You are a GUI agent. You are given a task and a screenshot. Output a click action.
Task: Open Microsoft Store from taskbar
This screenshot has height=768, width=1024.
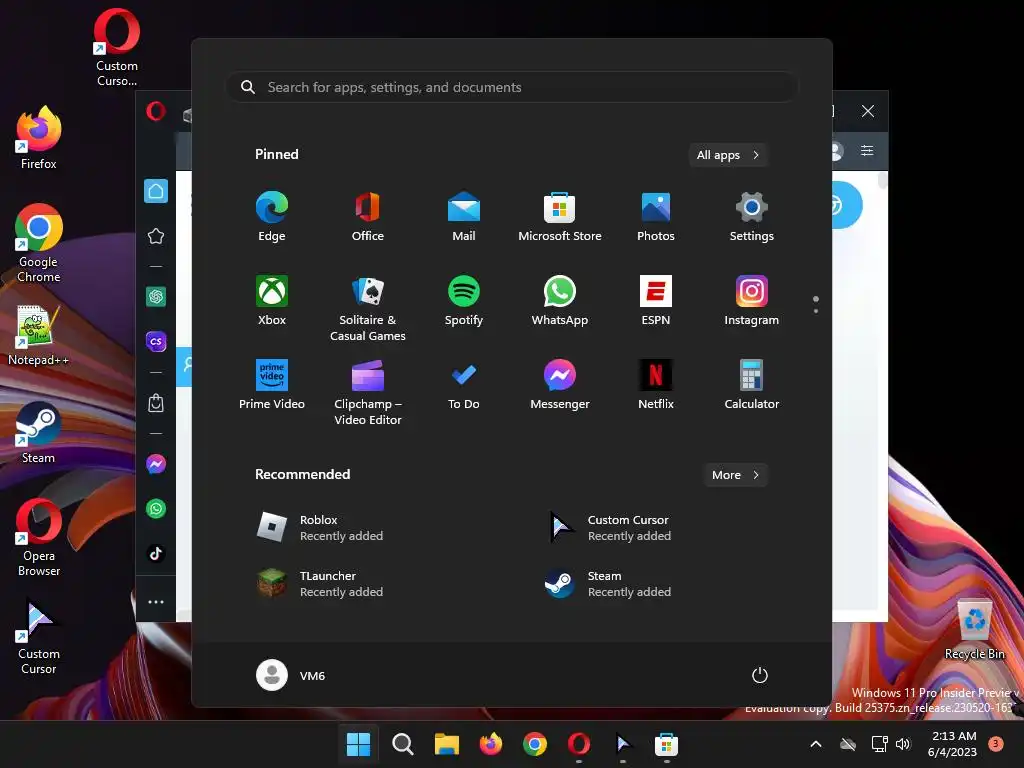coord(666,744)
